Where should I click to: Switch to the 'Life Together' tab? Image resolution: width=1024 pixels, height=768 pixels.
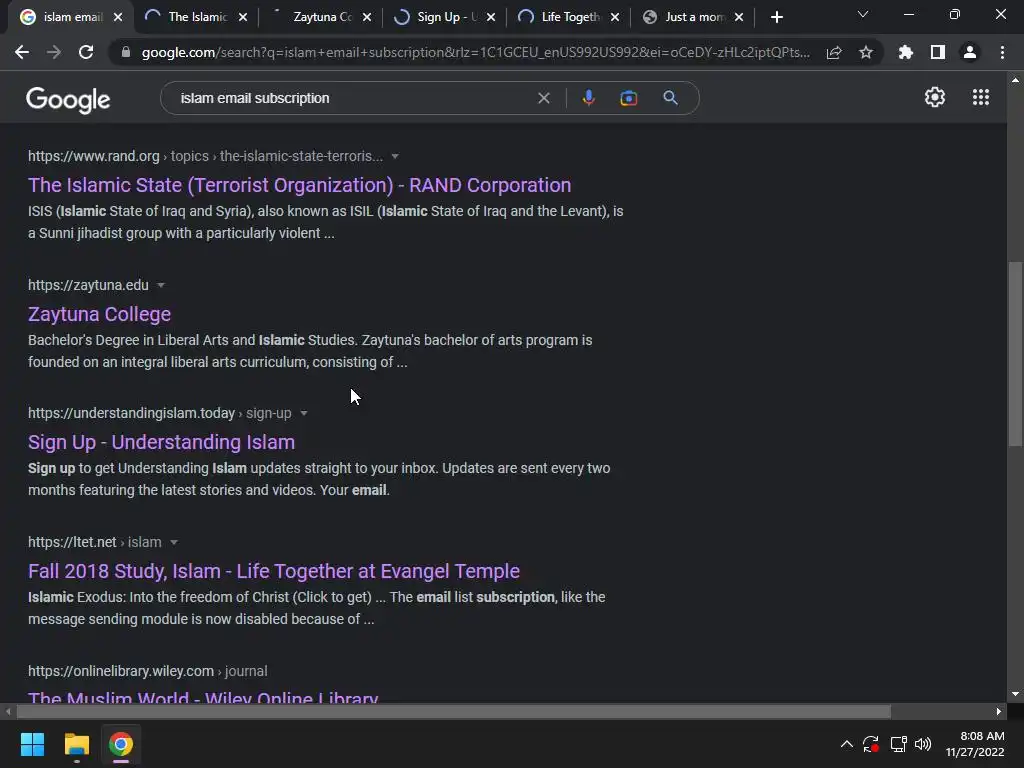pos(570,17)
